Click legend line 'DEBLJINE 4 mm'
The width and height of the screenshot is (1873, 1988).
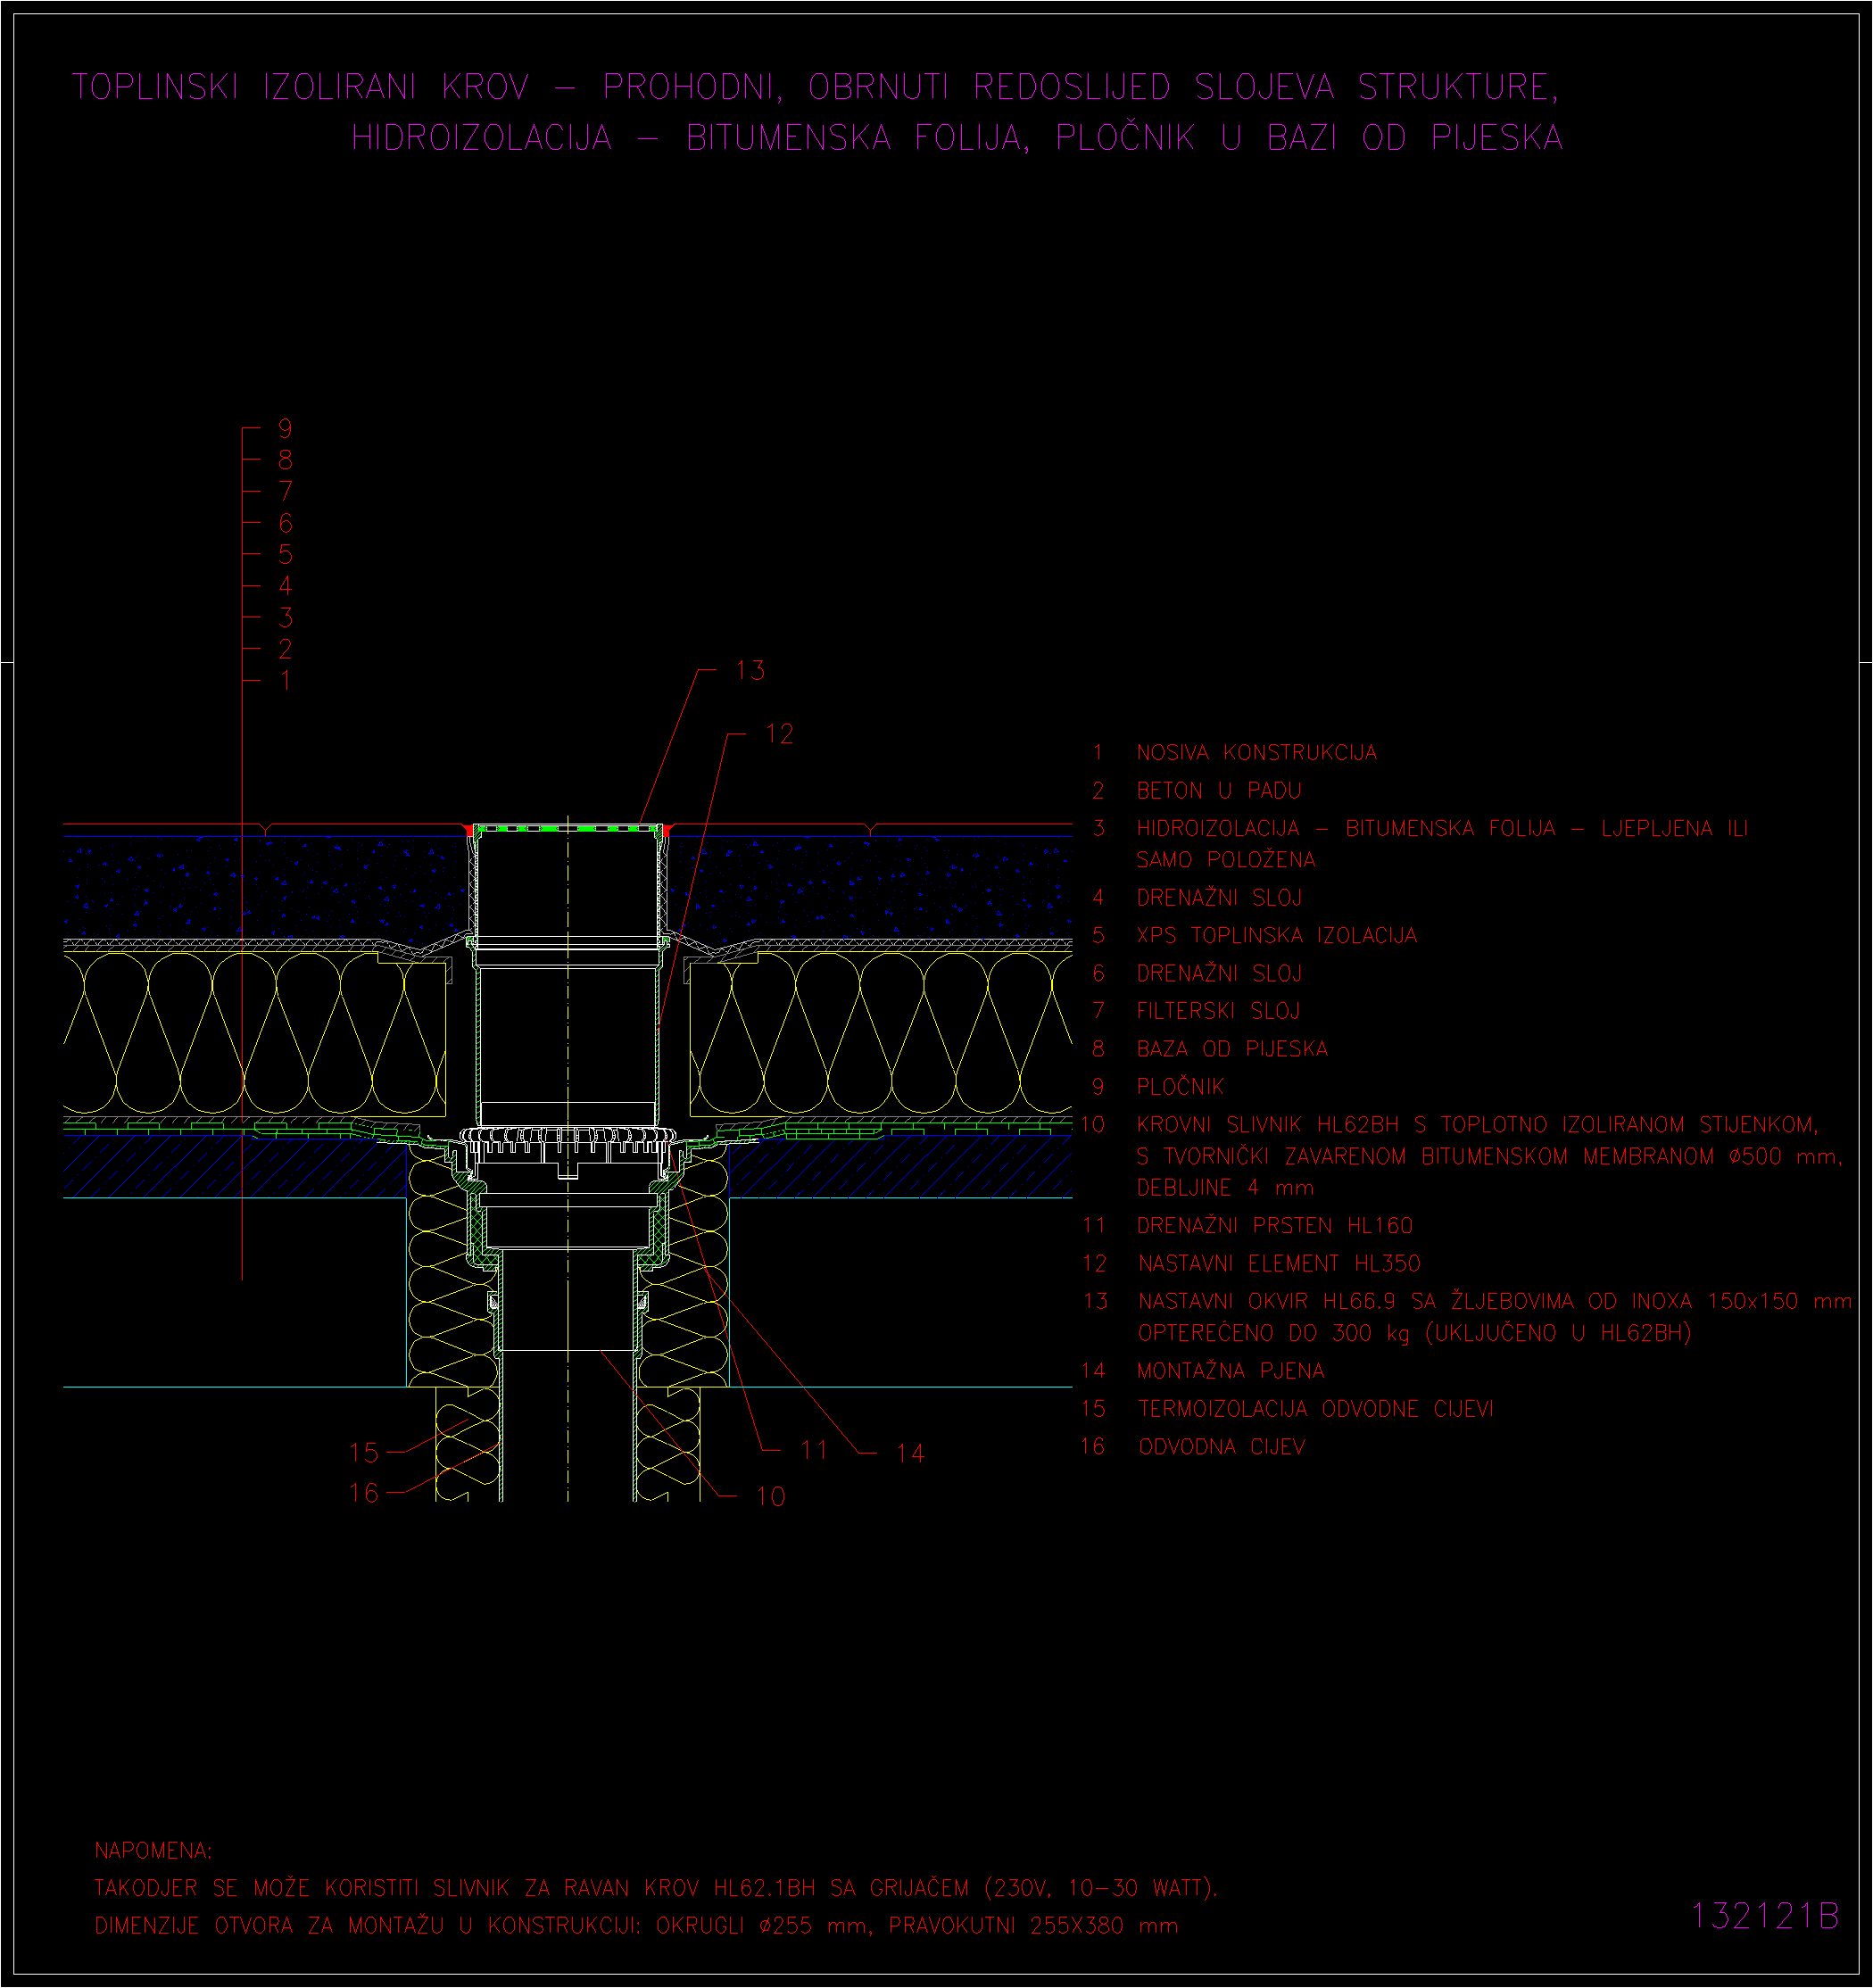click(1225, 1188)
